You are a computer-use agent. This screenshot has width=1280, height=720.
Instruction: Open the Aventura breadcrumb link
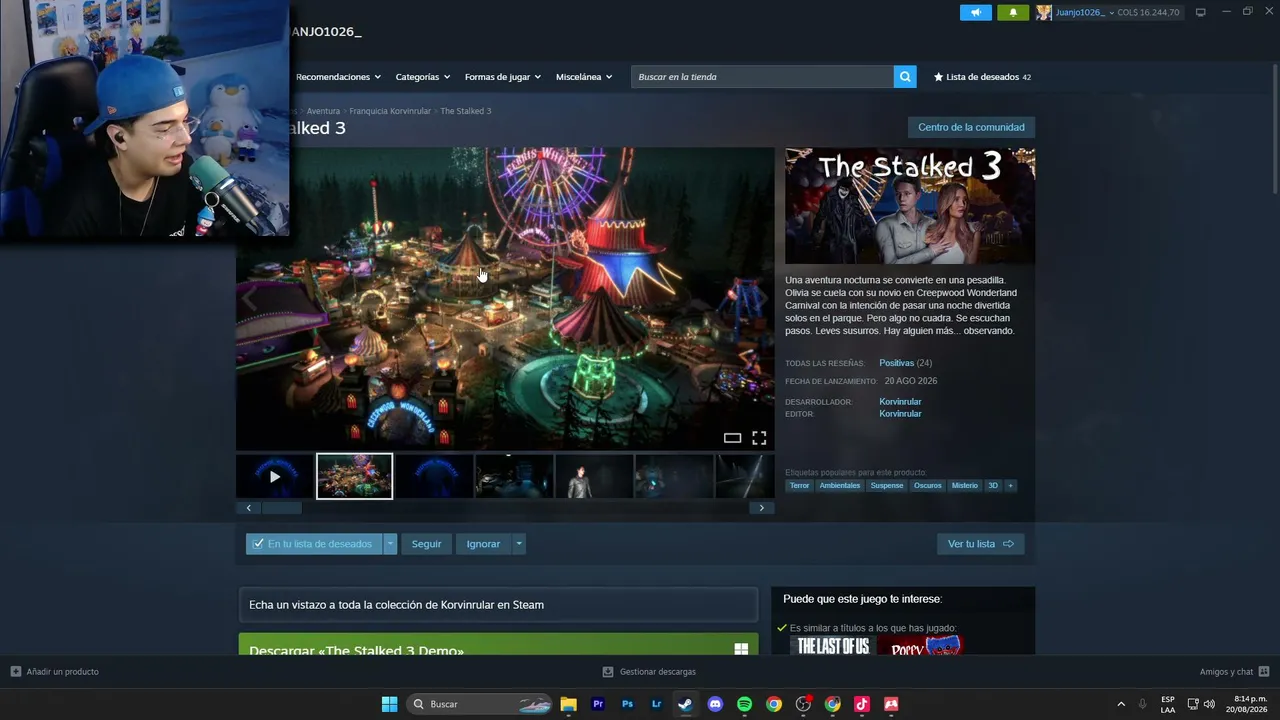[323, 111]
